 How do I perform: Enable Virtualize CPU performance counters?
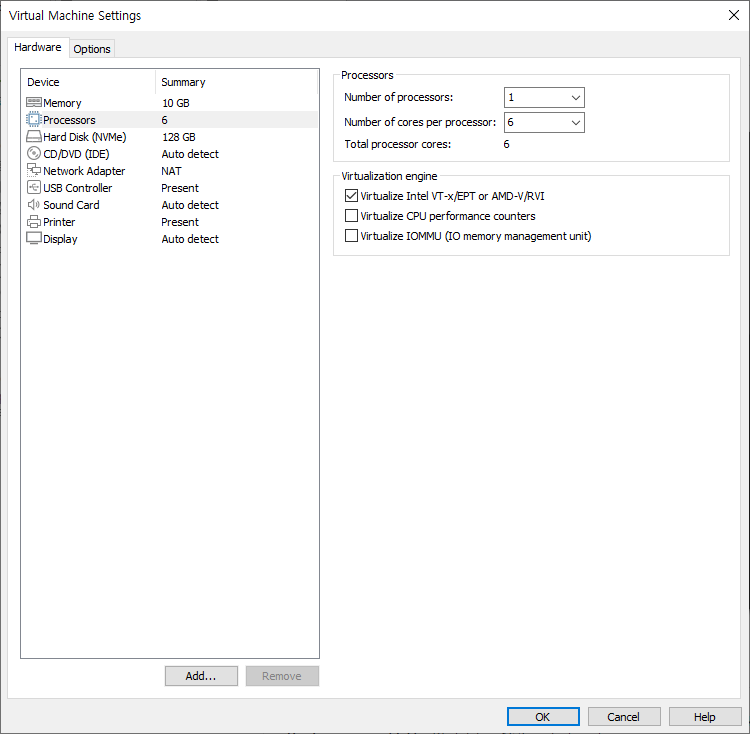(351, 216)
